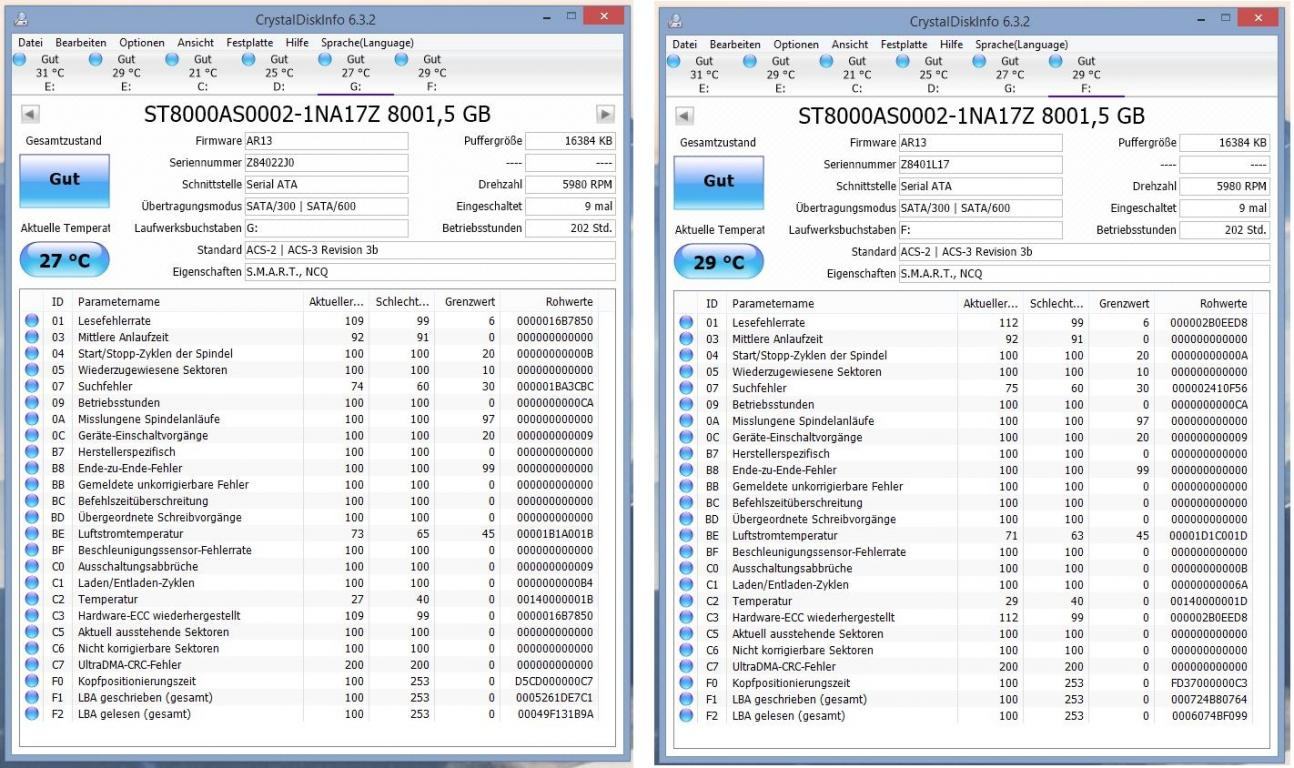Viewport: 1294px width, 768px height.
Task: Click status orb for Hardware-ECC wiederhergestellt, right window
Action: (686, 618)
